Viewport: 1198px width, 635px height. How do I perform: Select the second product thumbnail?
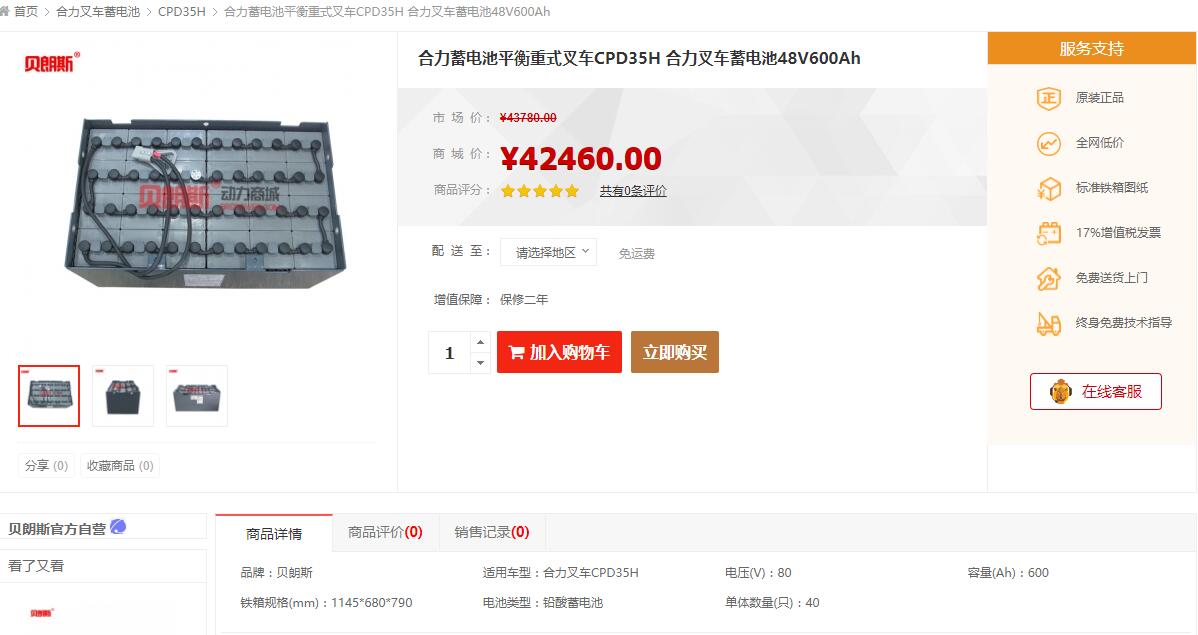point(123,396)
